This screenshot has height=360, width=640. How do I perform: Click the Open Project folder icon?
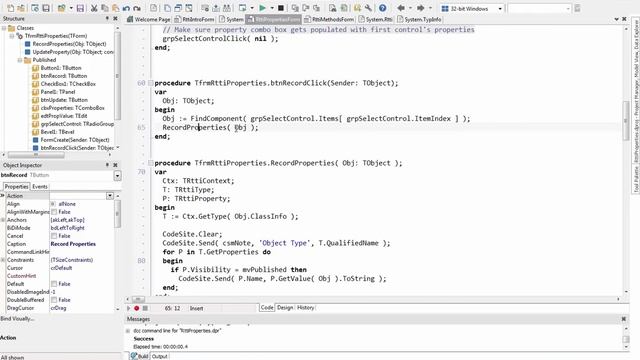pyautogui.click(x=61, y=8)
